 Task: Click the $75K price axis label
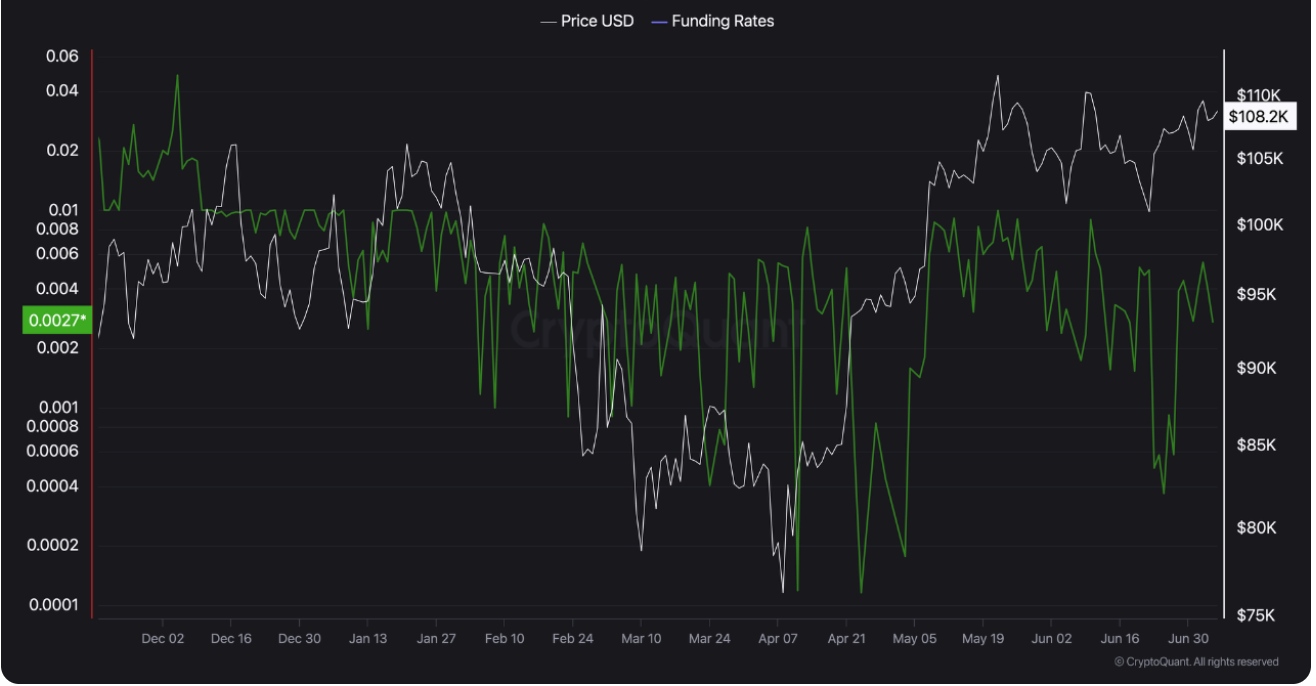click(1255, 615)
